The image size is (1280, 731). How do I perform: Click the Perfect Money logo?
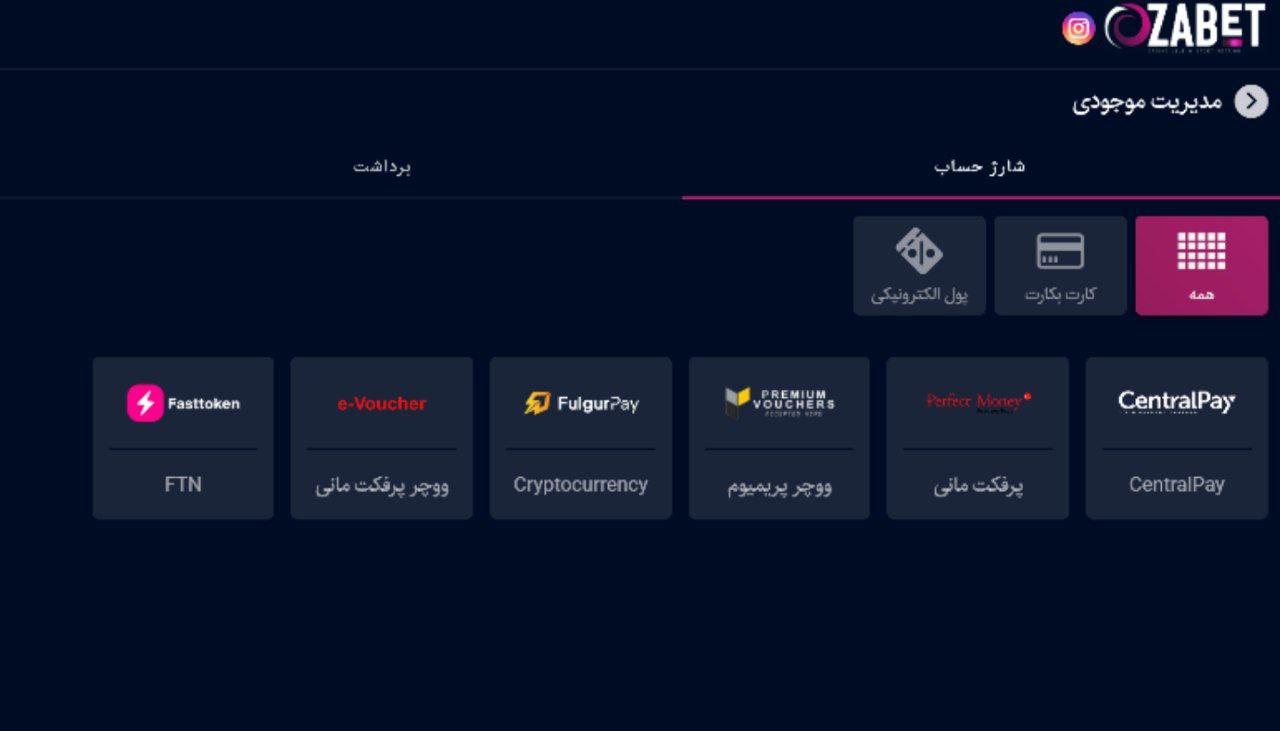click(x=975, y=402)
